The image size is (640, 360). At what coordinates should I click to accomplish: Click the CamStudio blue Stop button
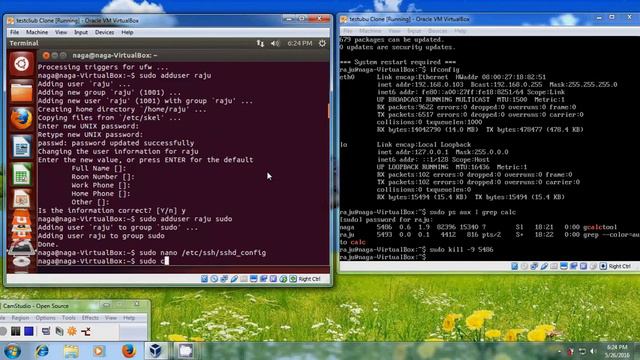tap(29, 331)
